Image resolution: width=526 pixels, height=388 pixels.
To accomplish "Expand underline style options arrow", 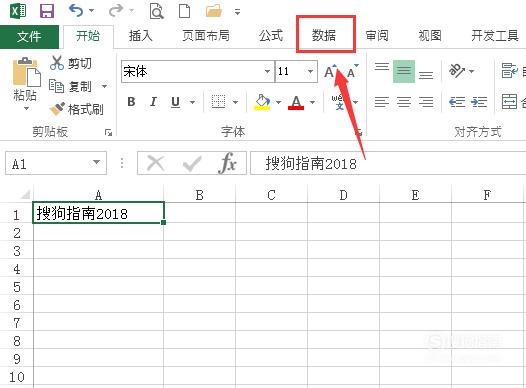I will 193,102.
